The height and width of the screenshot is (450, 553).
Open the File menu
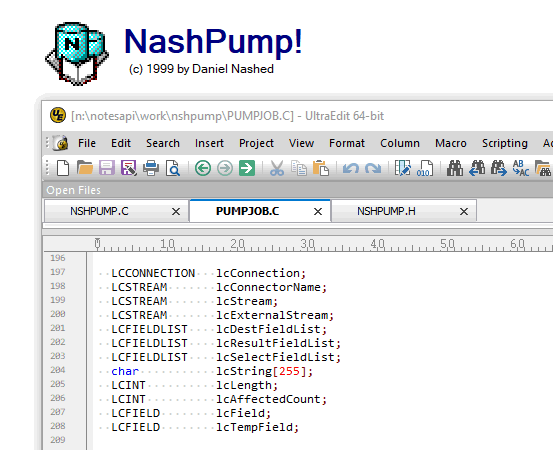pyautogui.click(x=87, y=143)
